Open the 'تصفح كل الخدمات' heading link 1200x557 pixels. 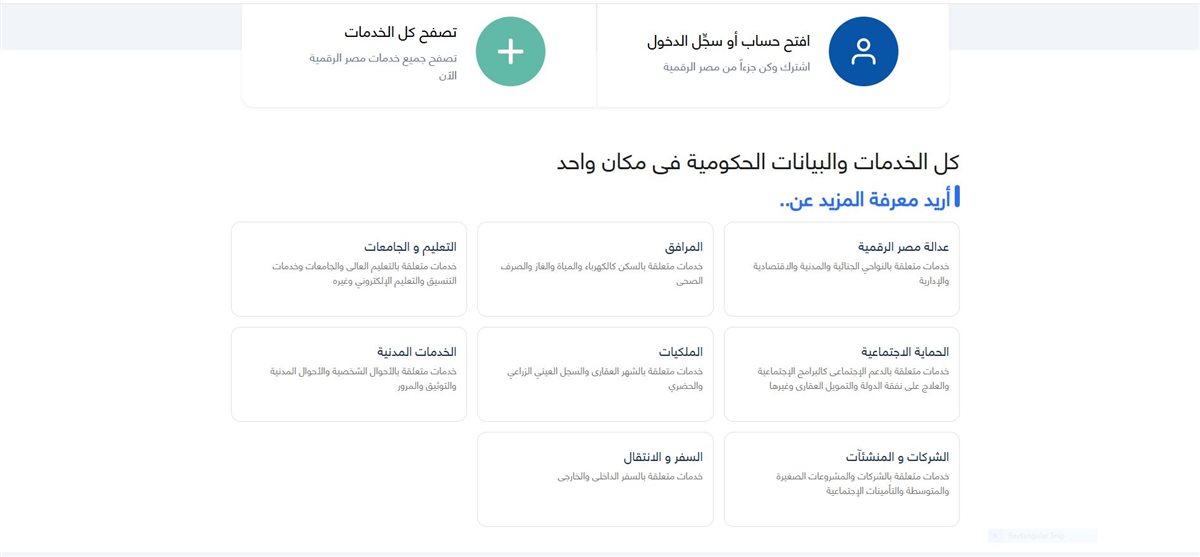coord(401,33)
